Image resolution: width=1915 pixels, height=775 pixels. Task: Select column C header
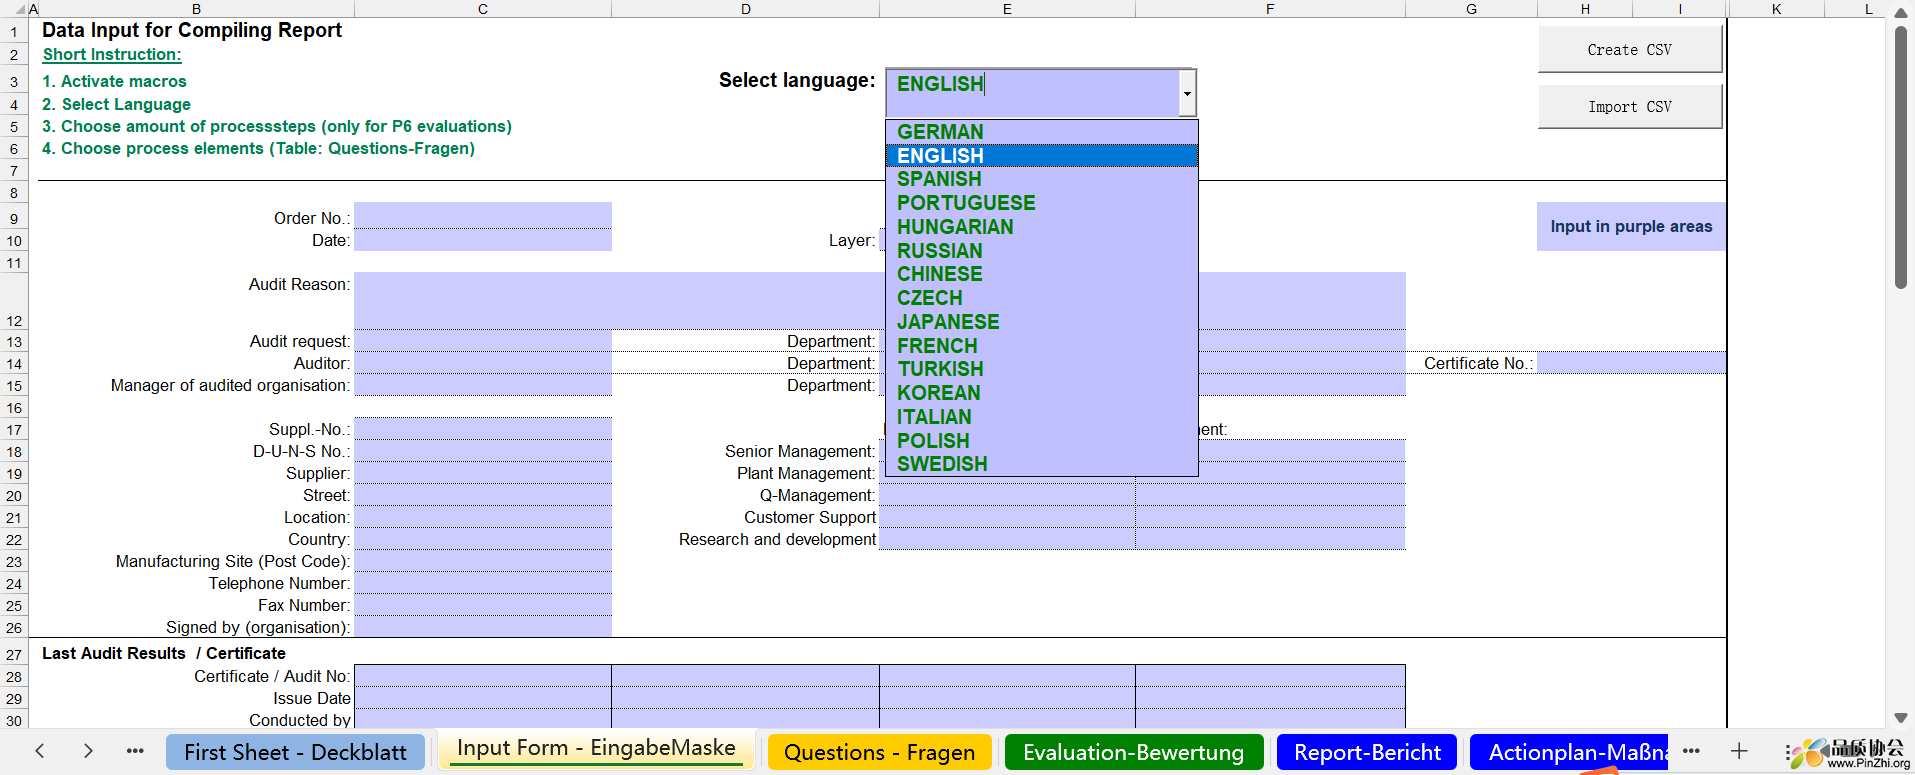click(x=483, y=9)
